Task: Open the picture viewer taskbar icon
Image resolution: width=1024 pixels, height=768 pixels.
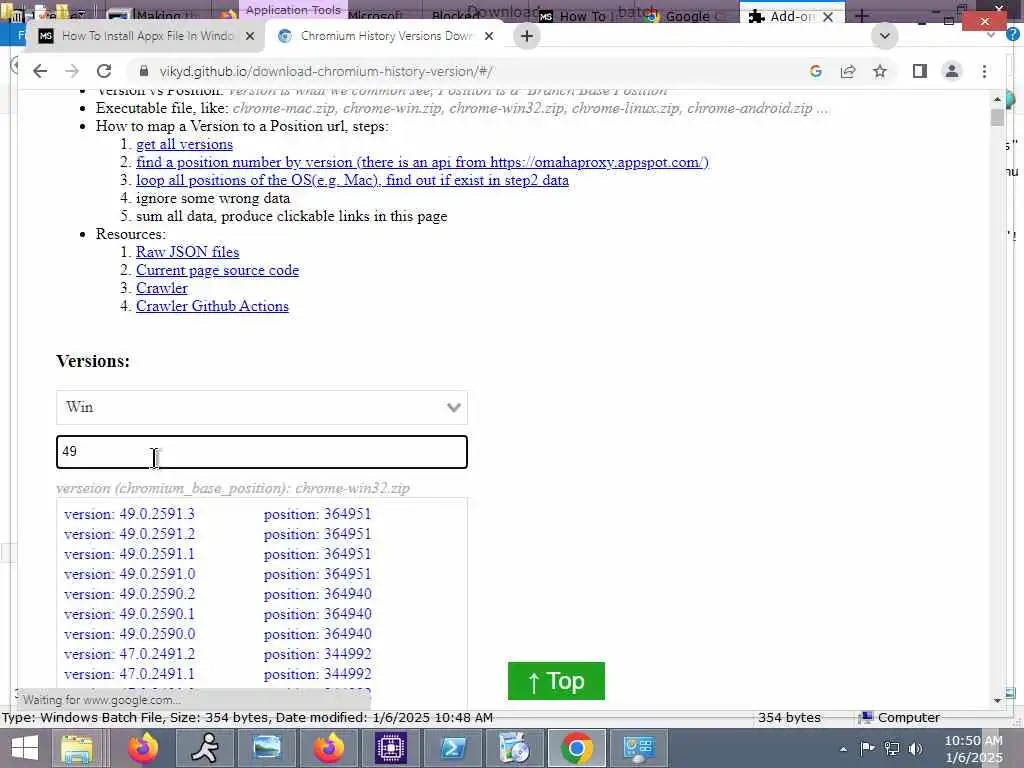Action: pos(266,748)
